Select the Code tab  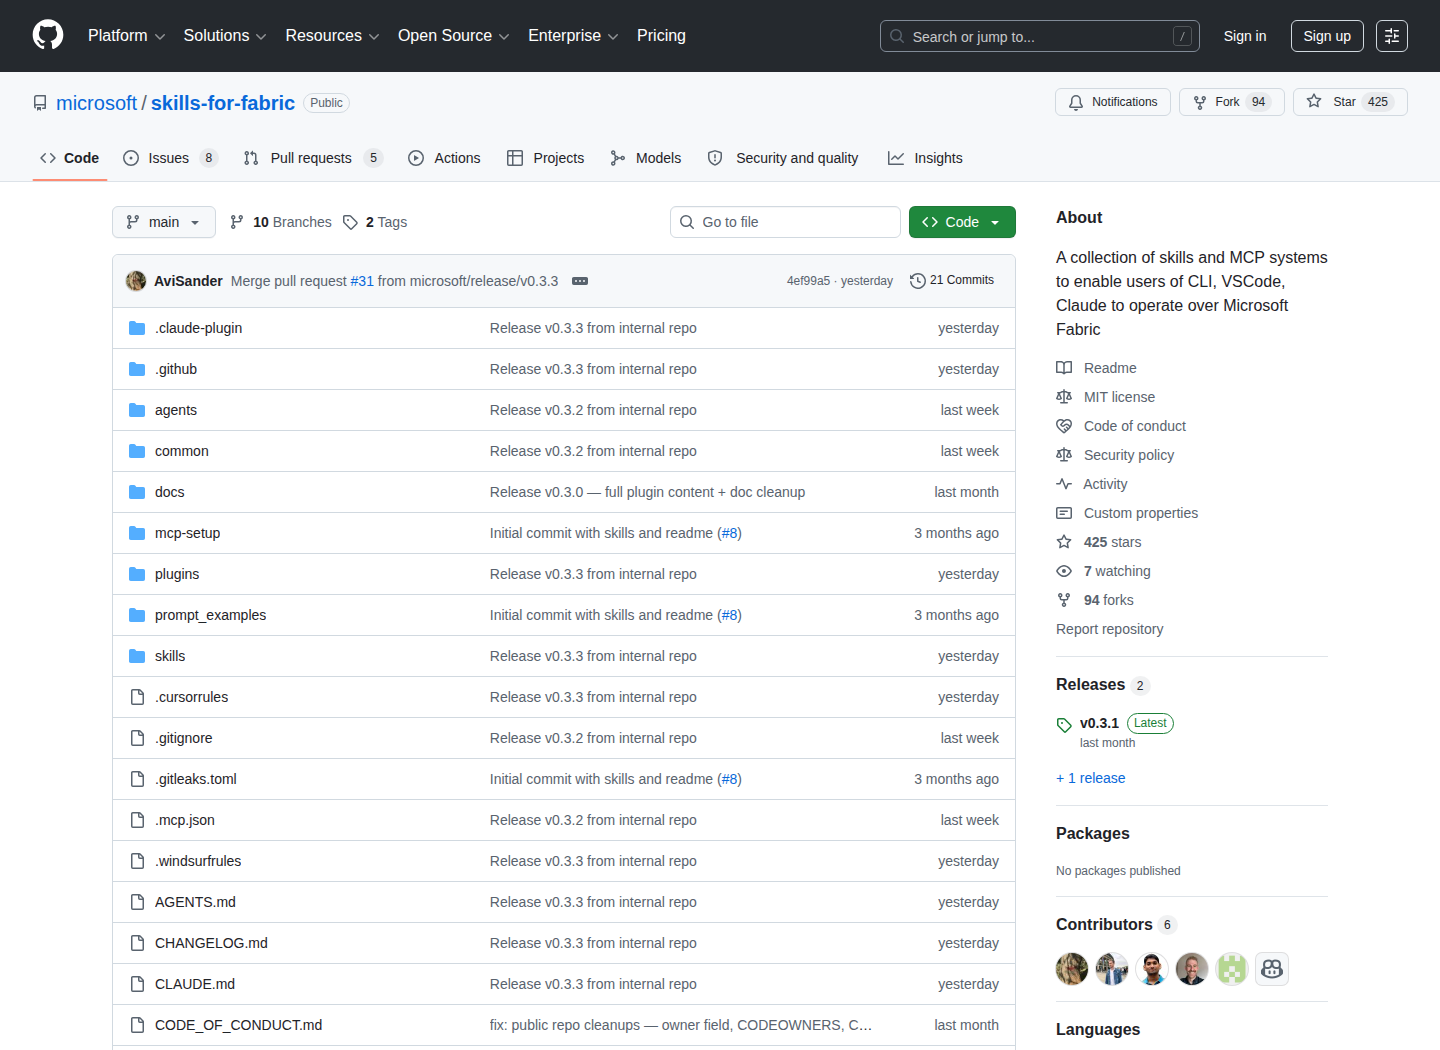(x=70, y=158)
